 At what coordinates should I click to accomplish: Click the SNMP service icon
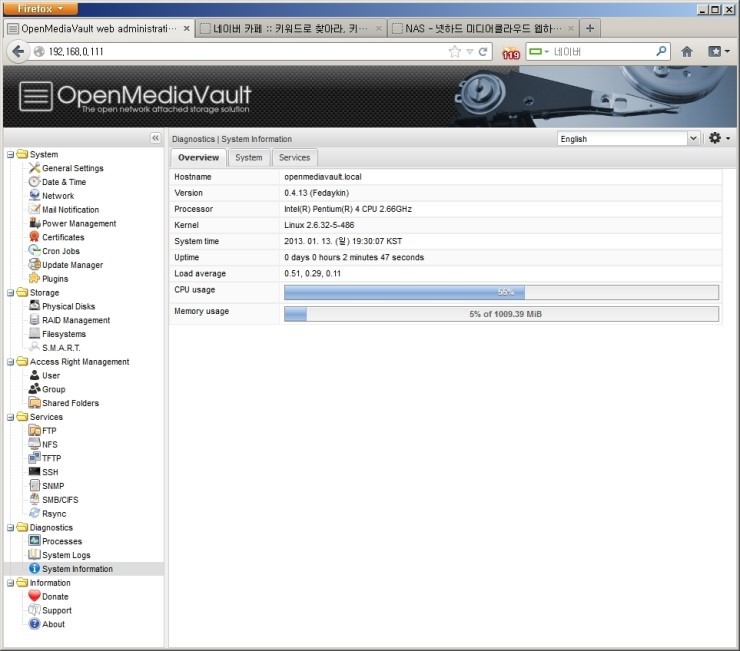34,485
